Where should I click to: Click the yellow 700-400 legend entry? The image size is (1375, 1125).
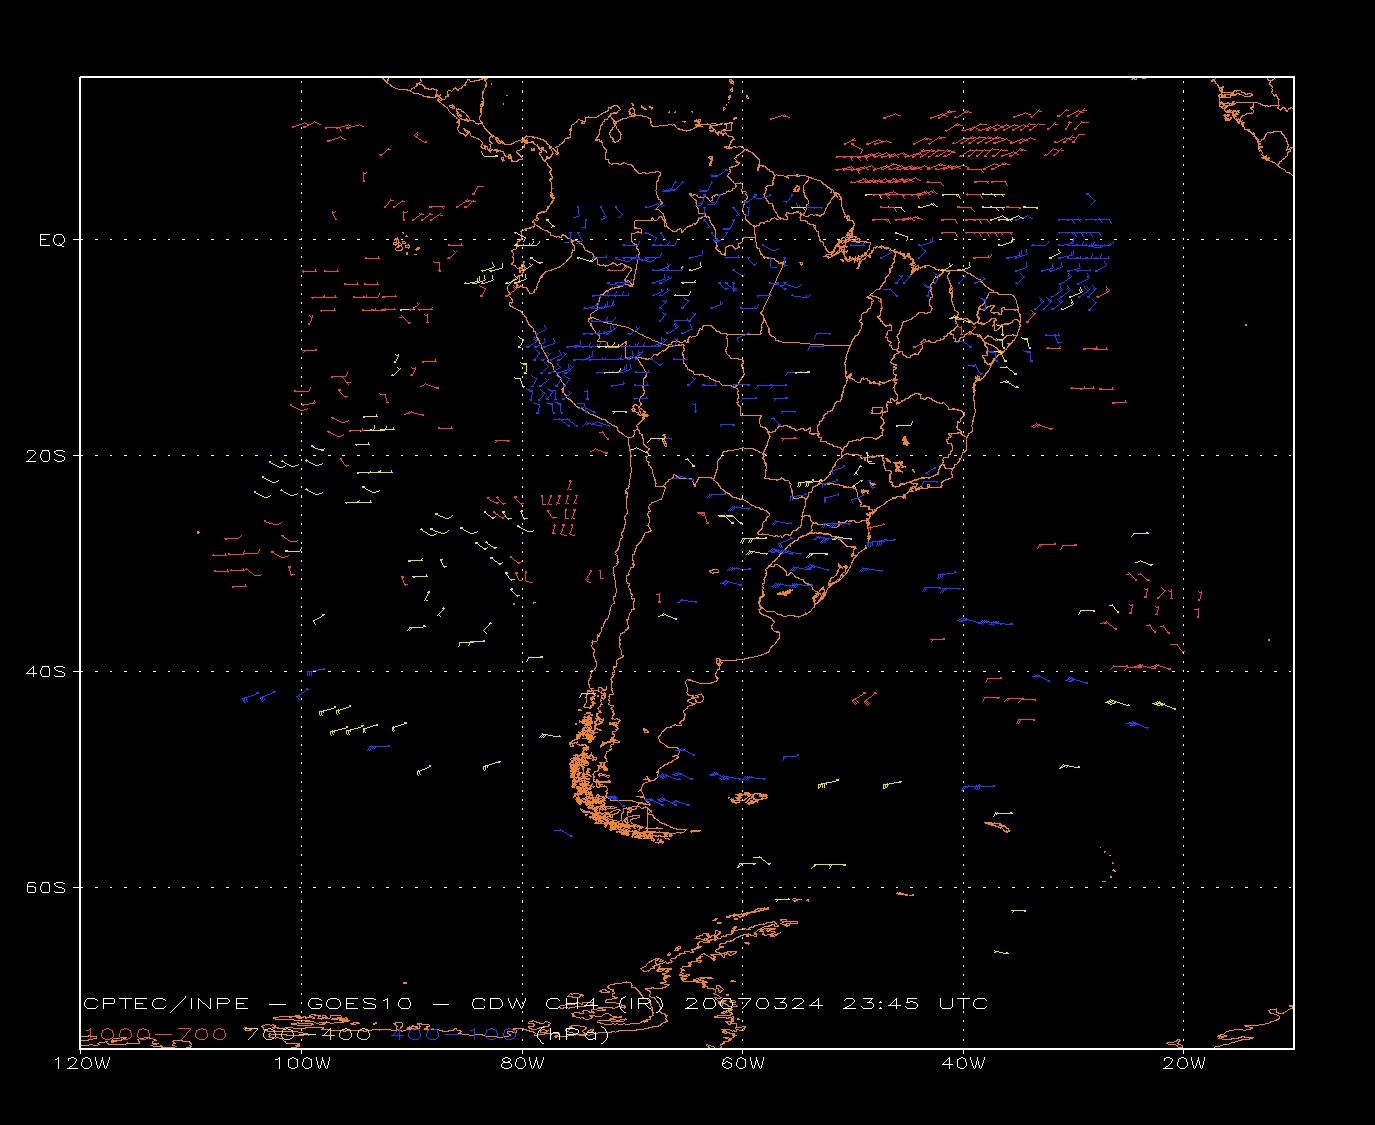[308, 1034]
